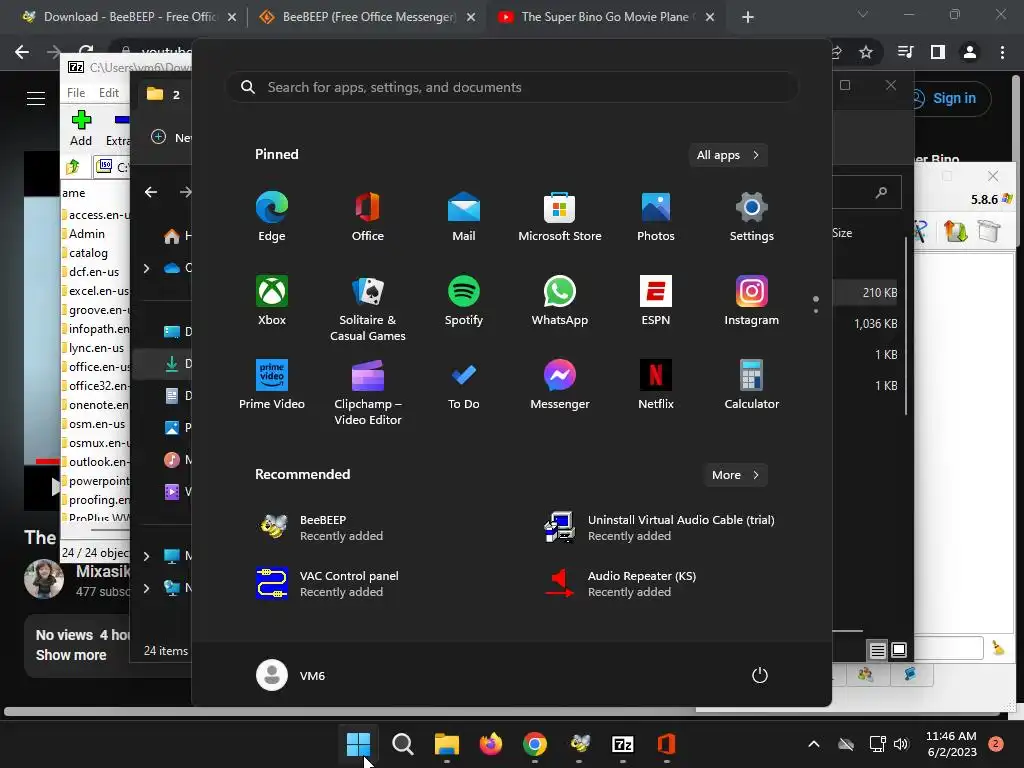Open Clipchamp Video Editor
The width and height of the screenshot is (1024, 768).
coord(368,392)
